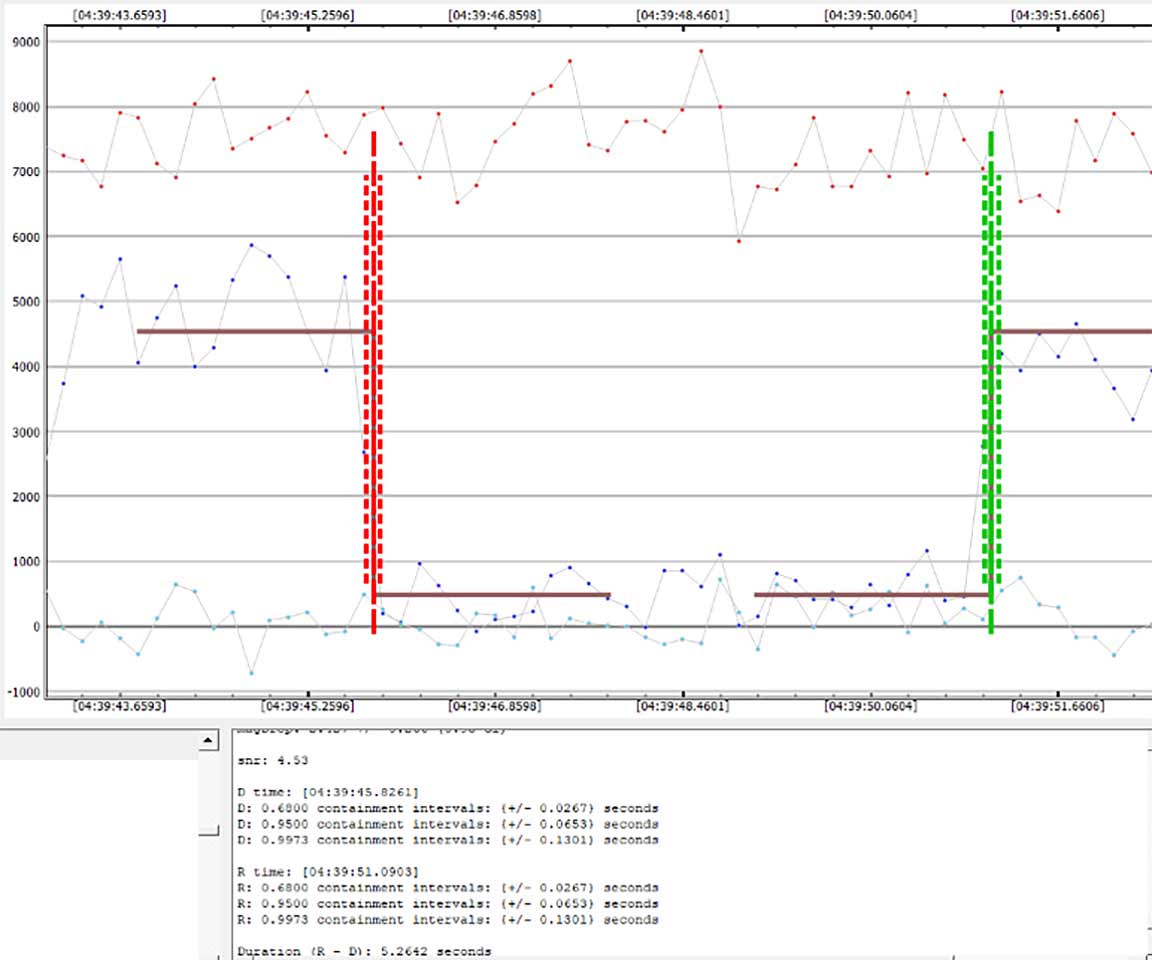Click the top-axis time label [04:39:43.6593]
Screen dimensions: 1152x960
click(120, 15)
